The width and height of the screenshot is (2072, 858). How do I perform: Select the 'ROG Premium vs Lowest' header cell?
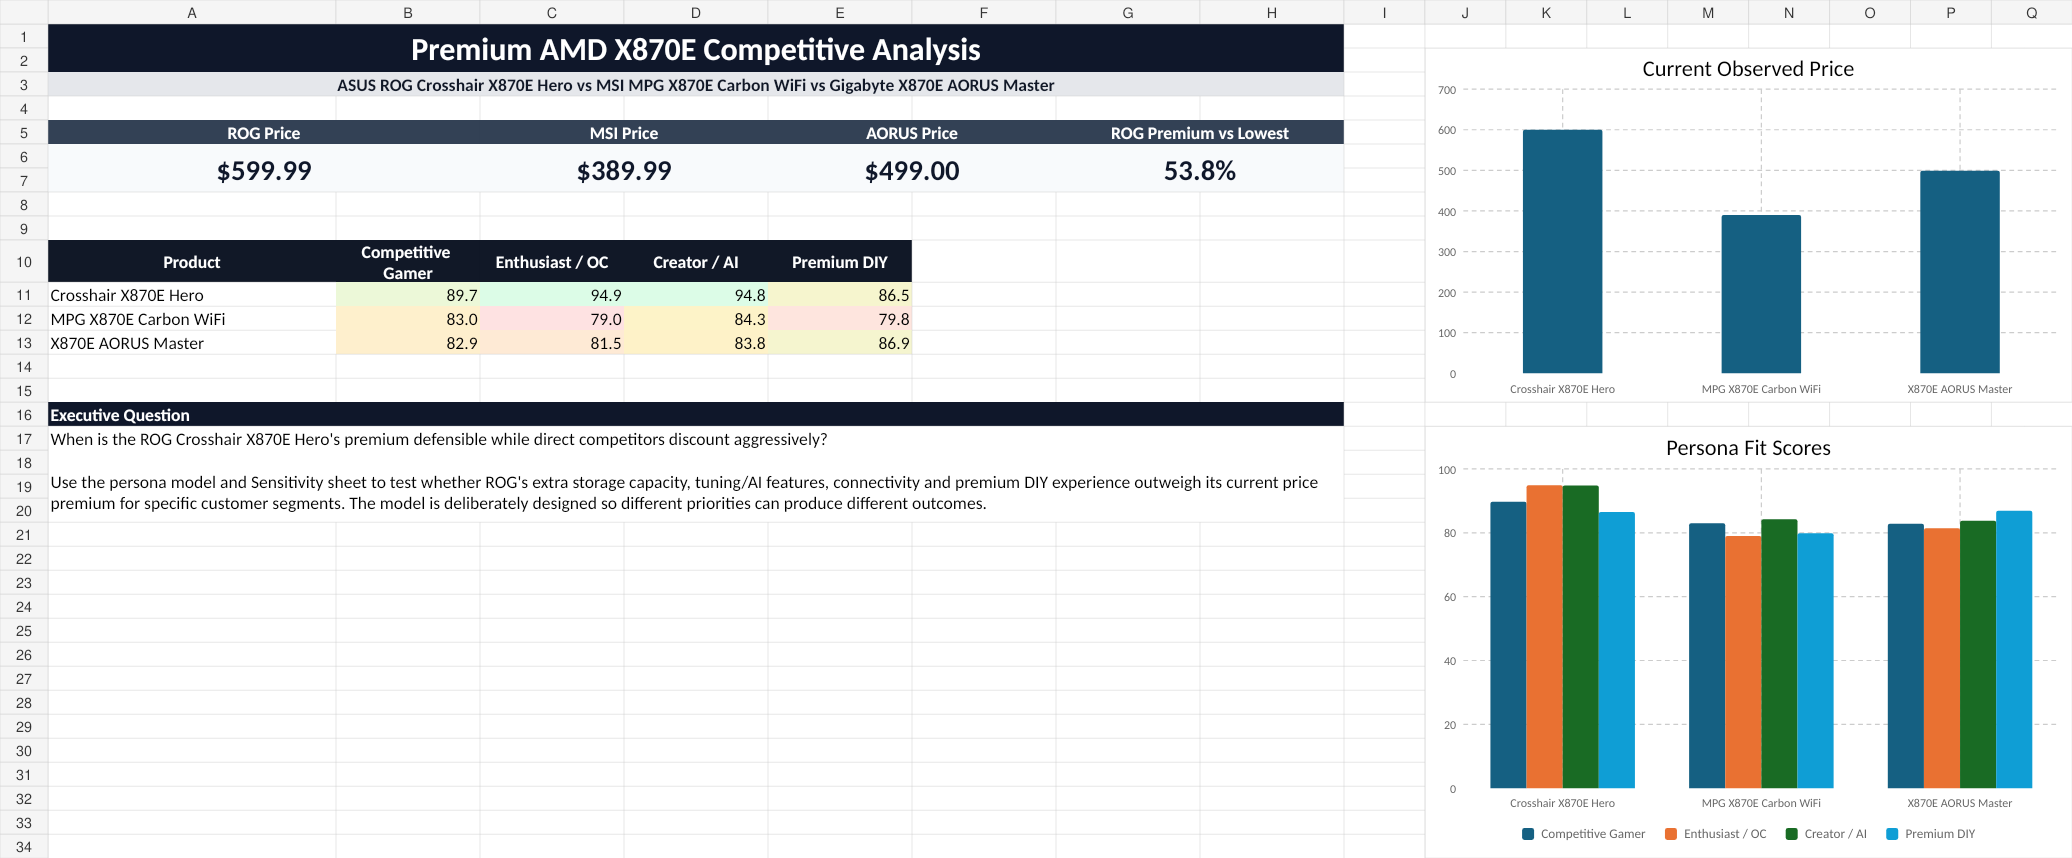tap(1200, 133)
